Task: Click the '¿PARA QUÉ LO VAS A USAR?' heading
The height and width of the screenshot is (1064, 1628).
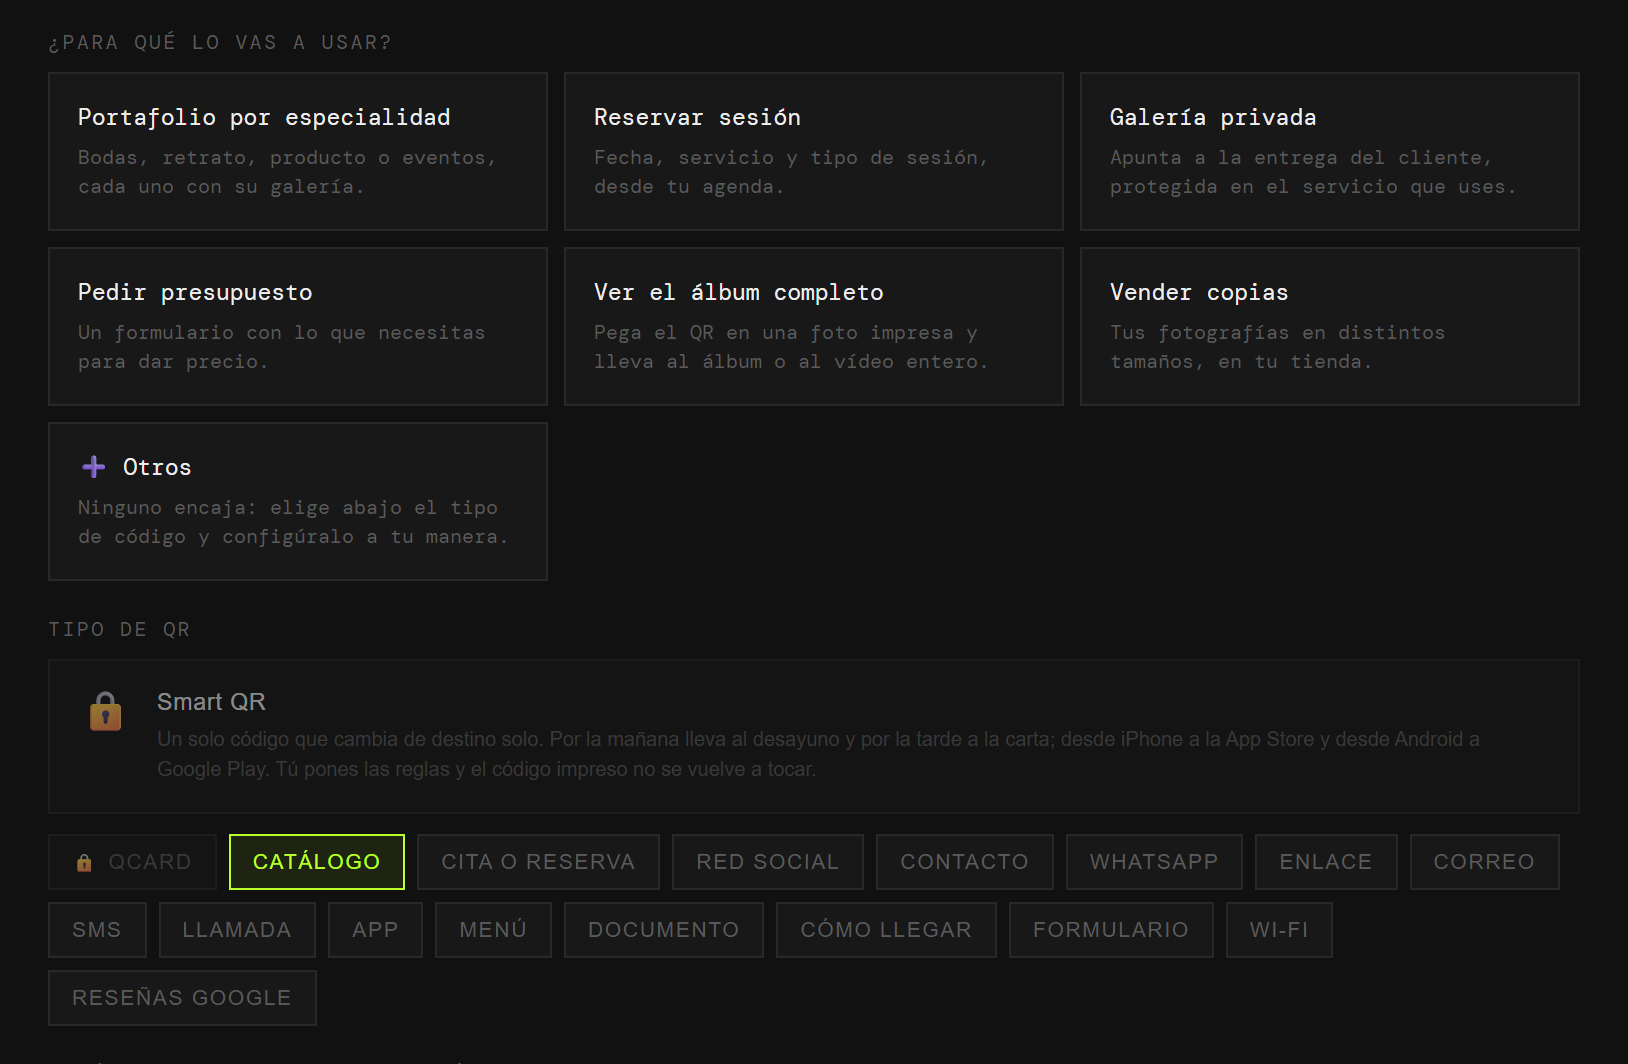Action: click(x=220, y=42)
